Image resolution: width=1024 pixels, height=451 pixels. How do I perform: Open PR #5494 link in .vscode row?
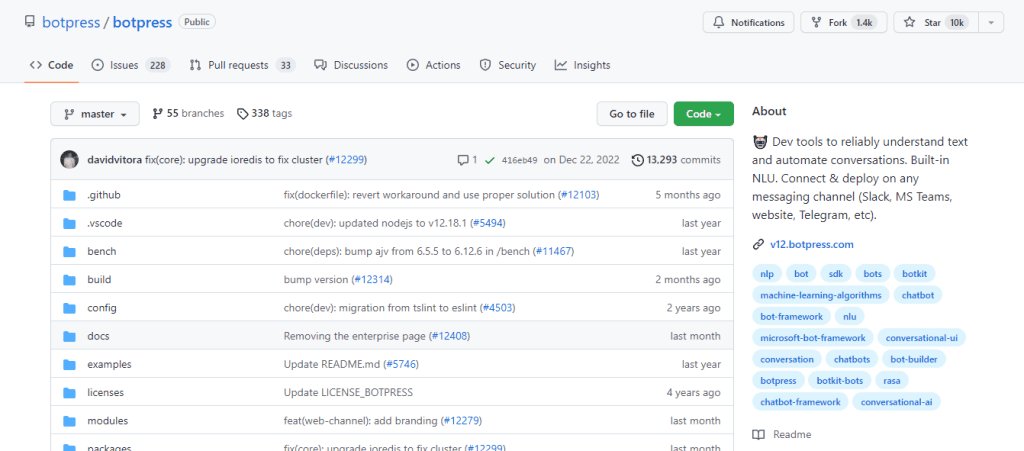click(x=487, y=223)
